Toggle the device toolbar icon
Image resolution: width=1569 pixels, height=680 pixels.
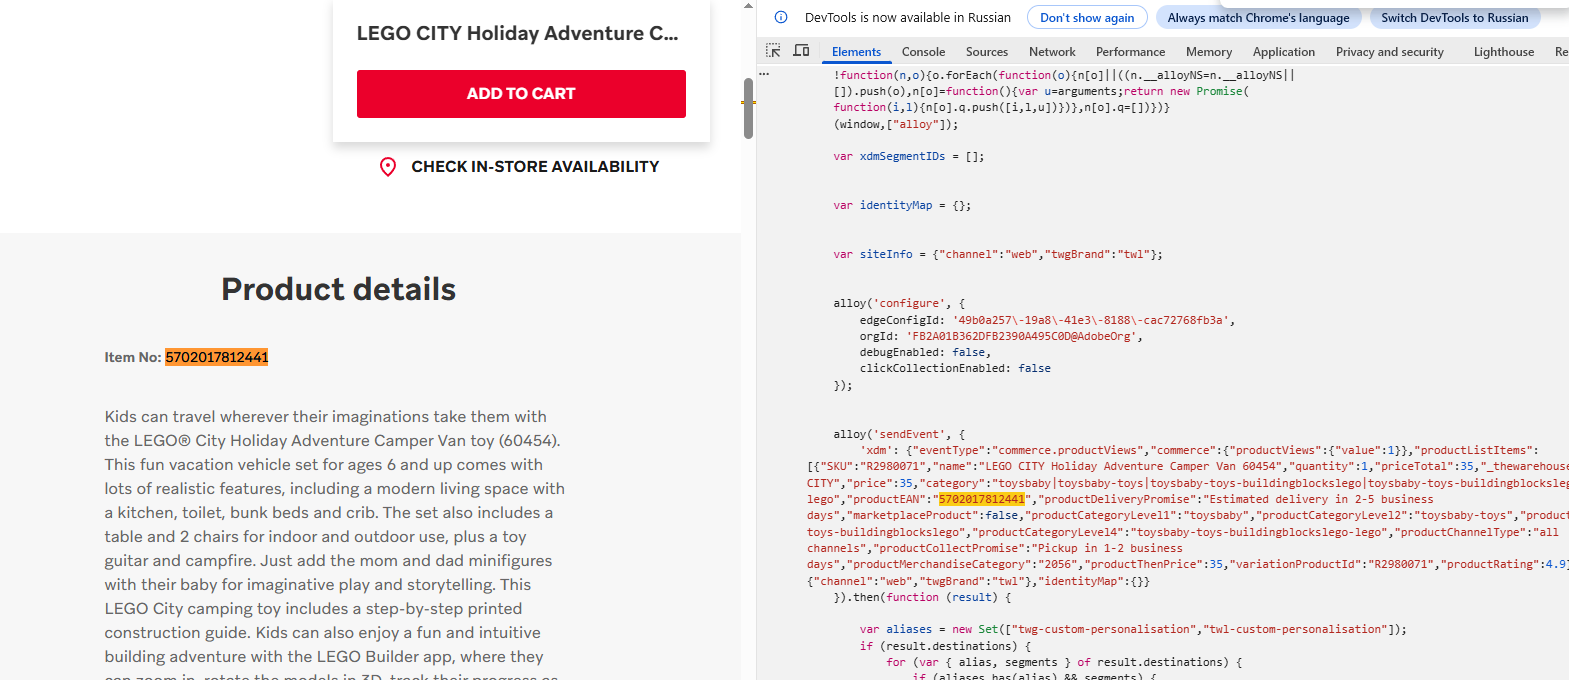[x=801, y=51]
